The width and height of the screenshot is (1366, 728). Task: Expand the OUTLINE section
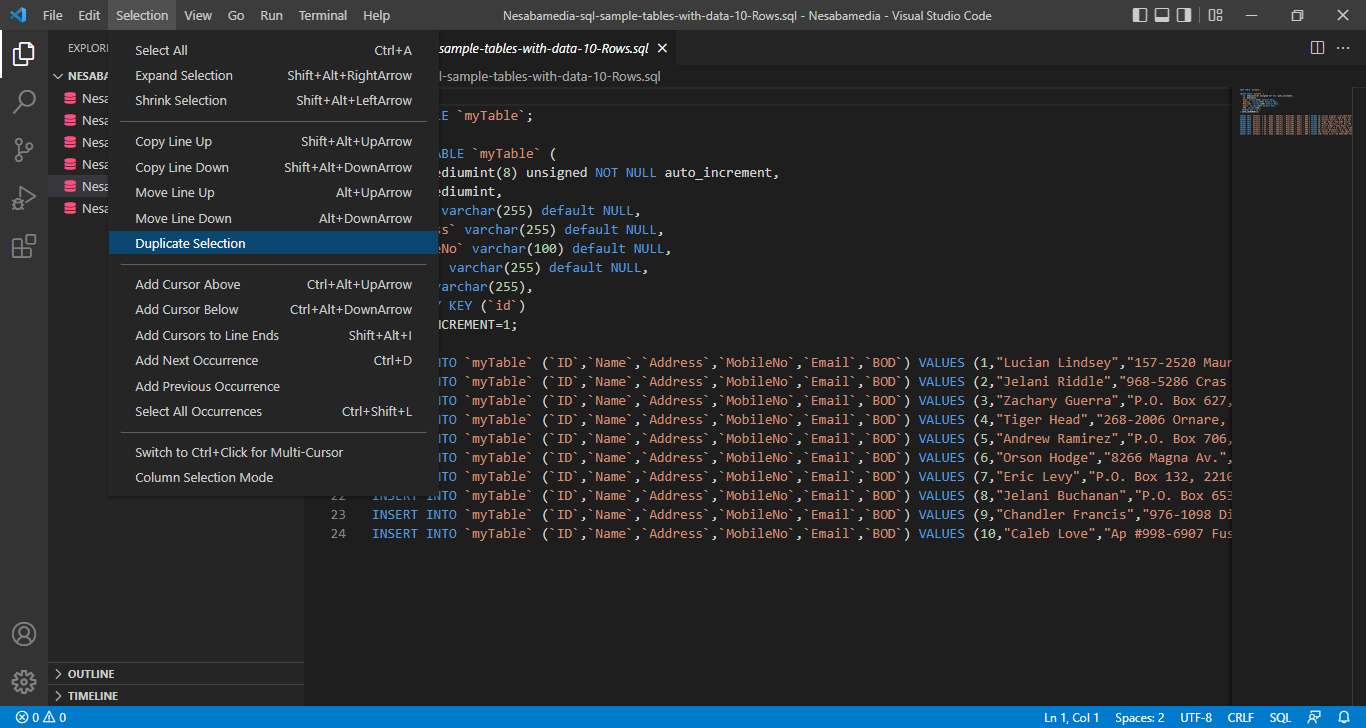tap(91, 674)
